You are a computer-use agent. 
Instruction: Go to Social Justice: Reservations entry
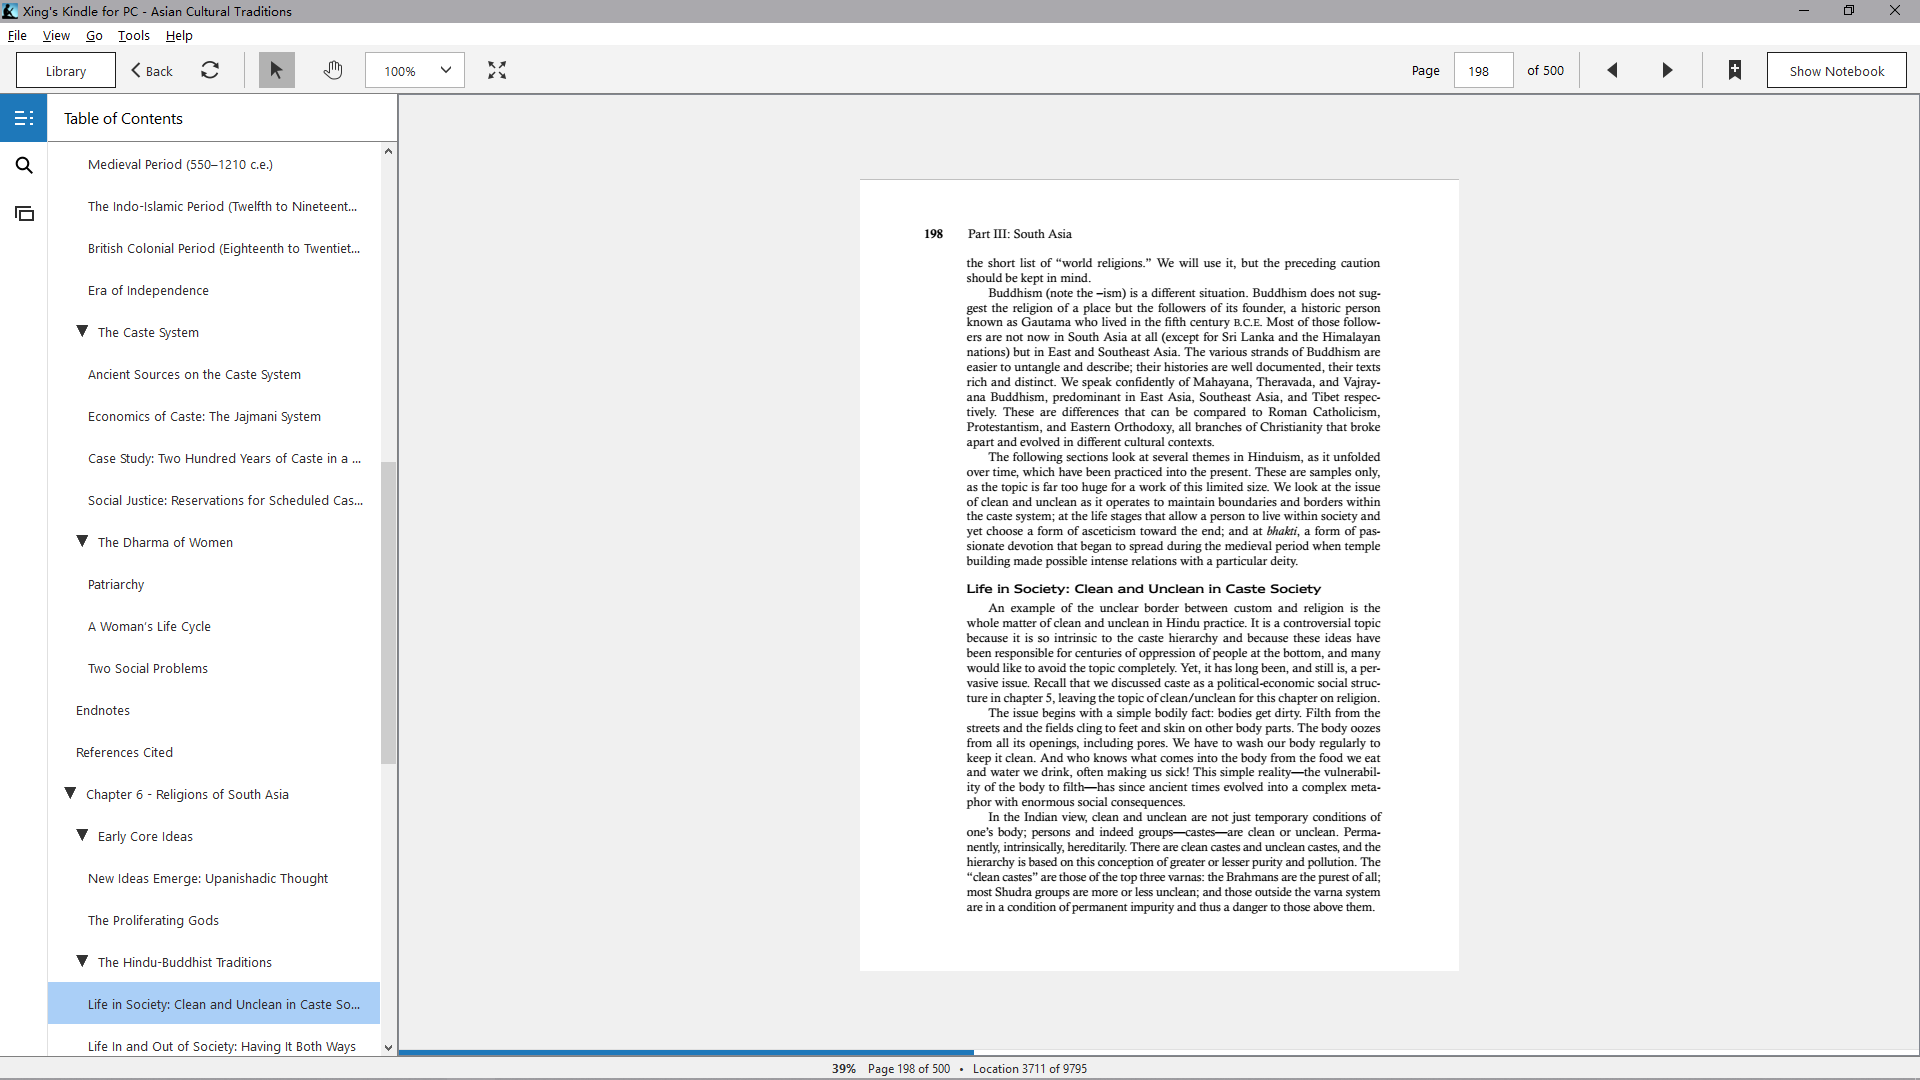225,501
